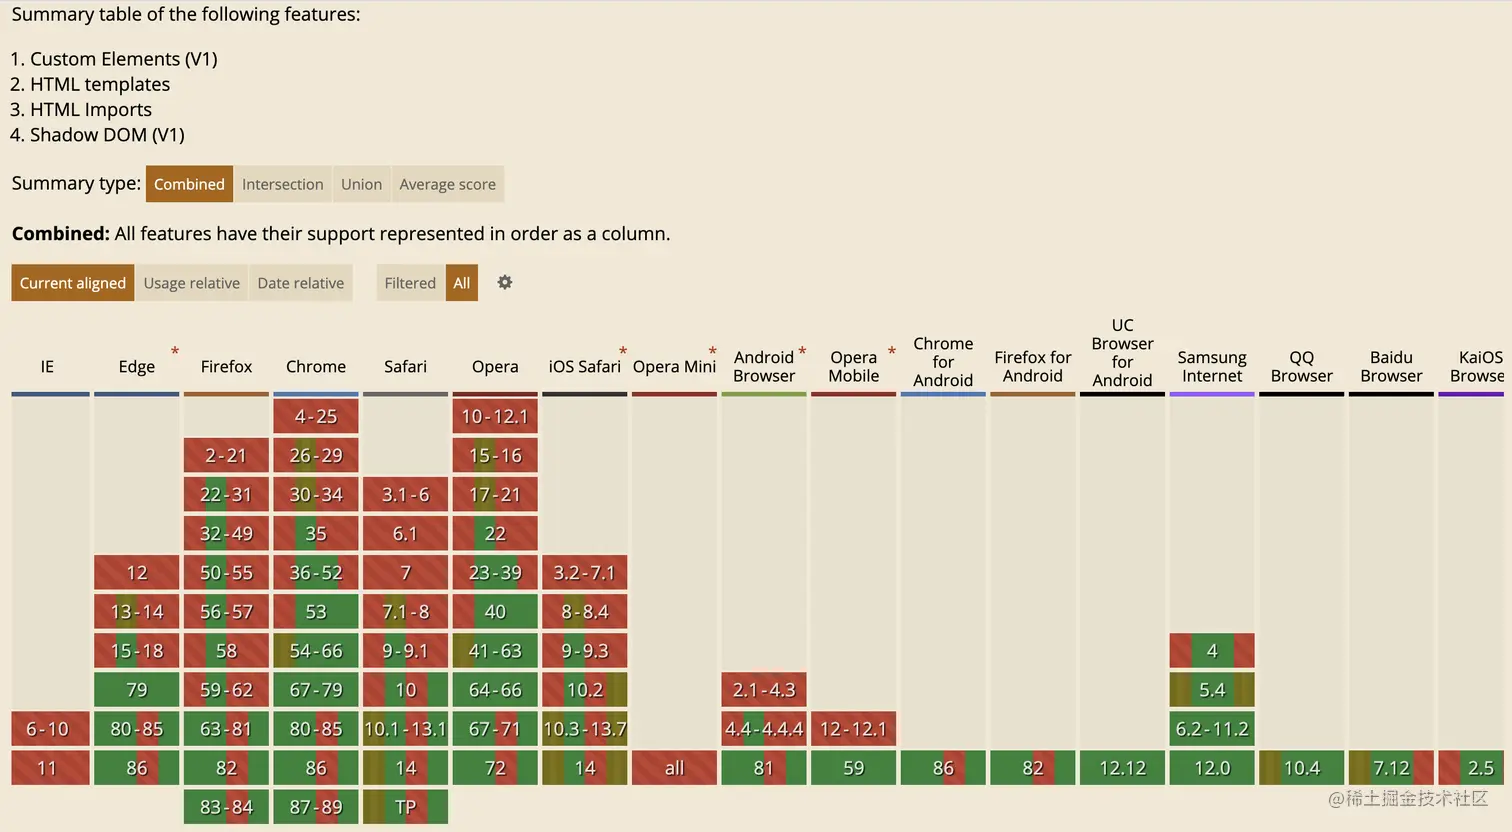This screenshot has height=832, width=1512.
Task: Click the Baidu Browser 7.12 cell
Action: coord(1391,768)
